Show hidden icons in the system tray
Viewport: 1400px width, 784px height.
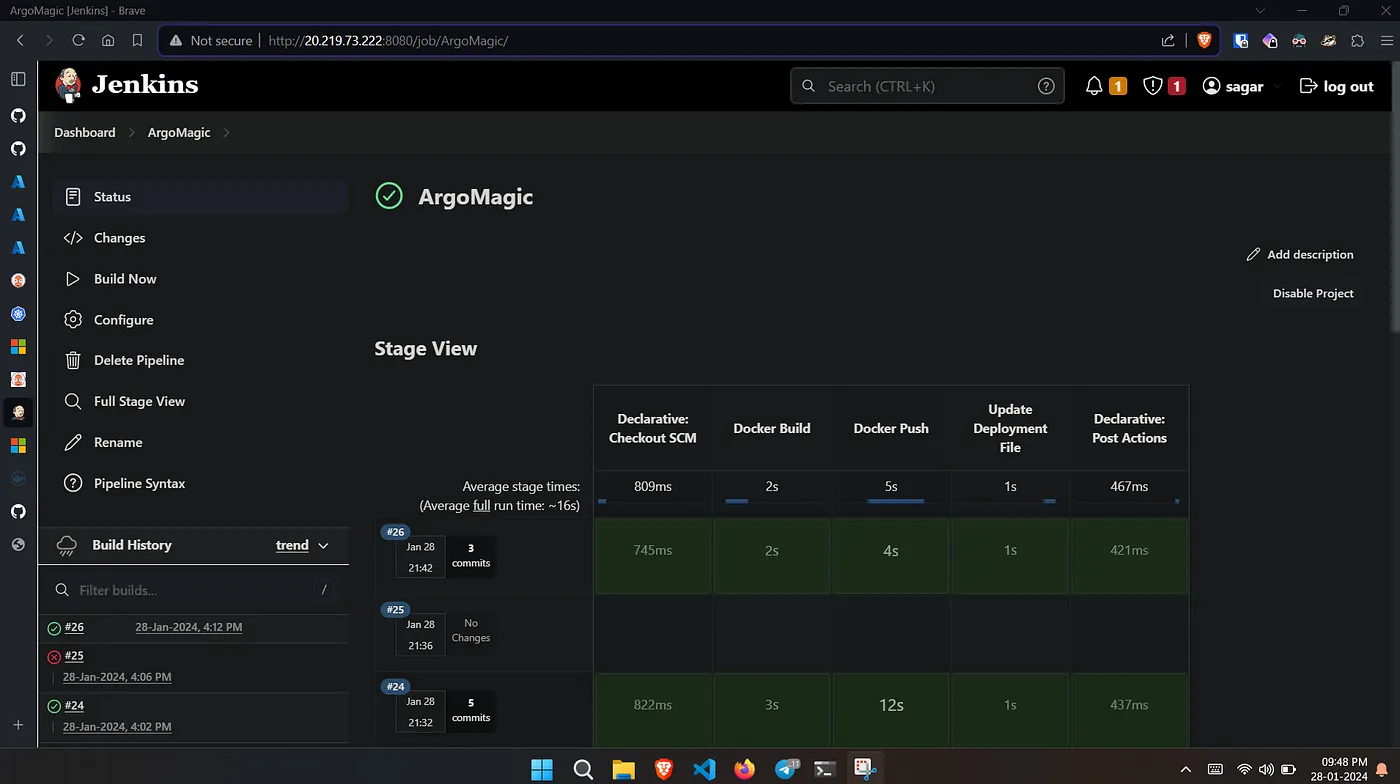(1186, 769)
